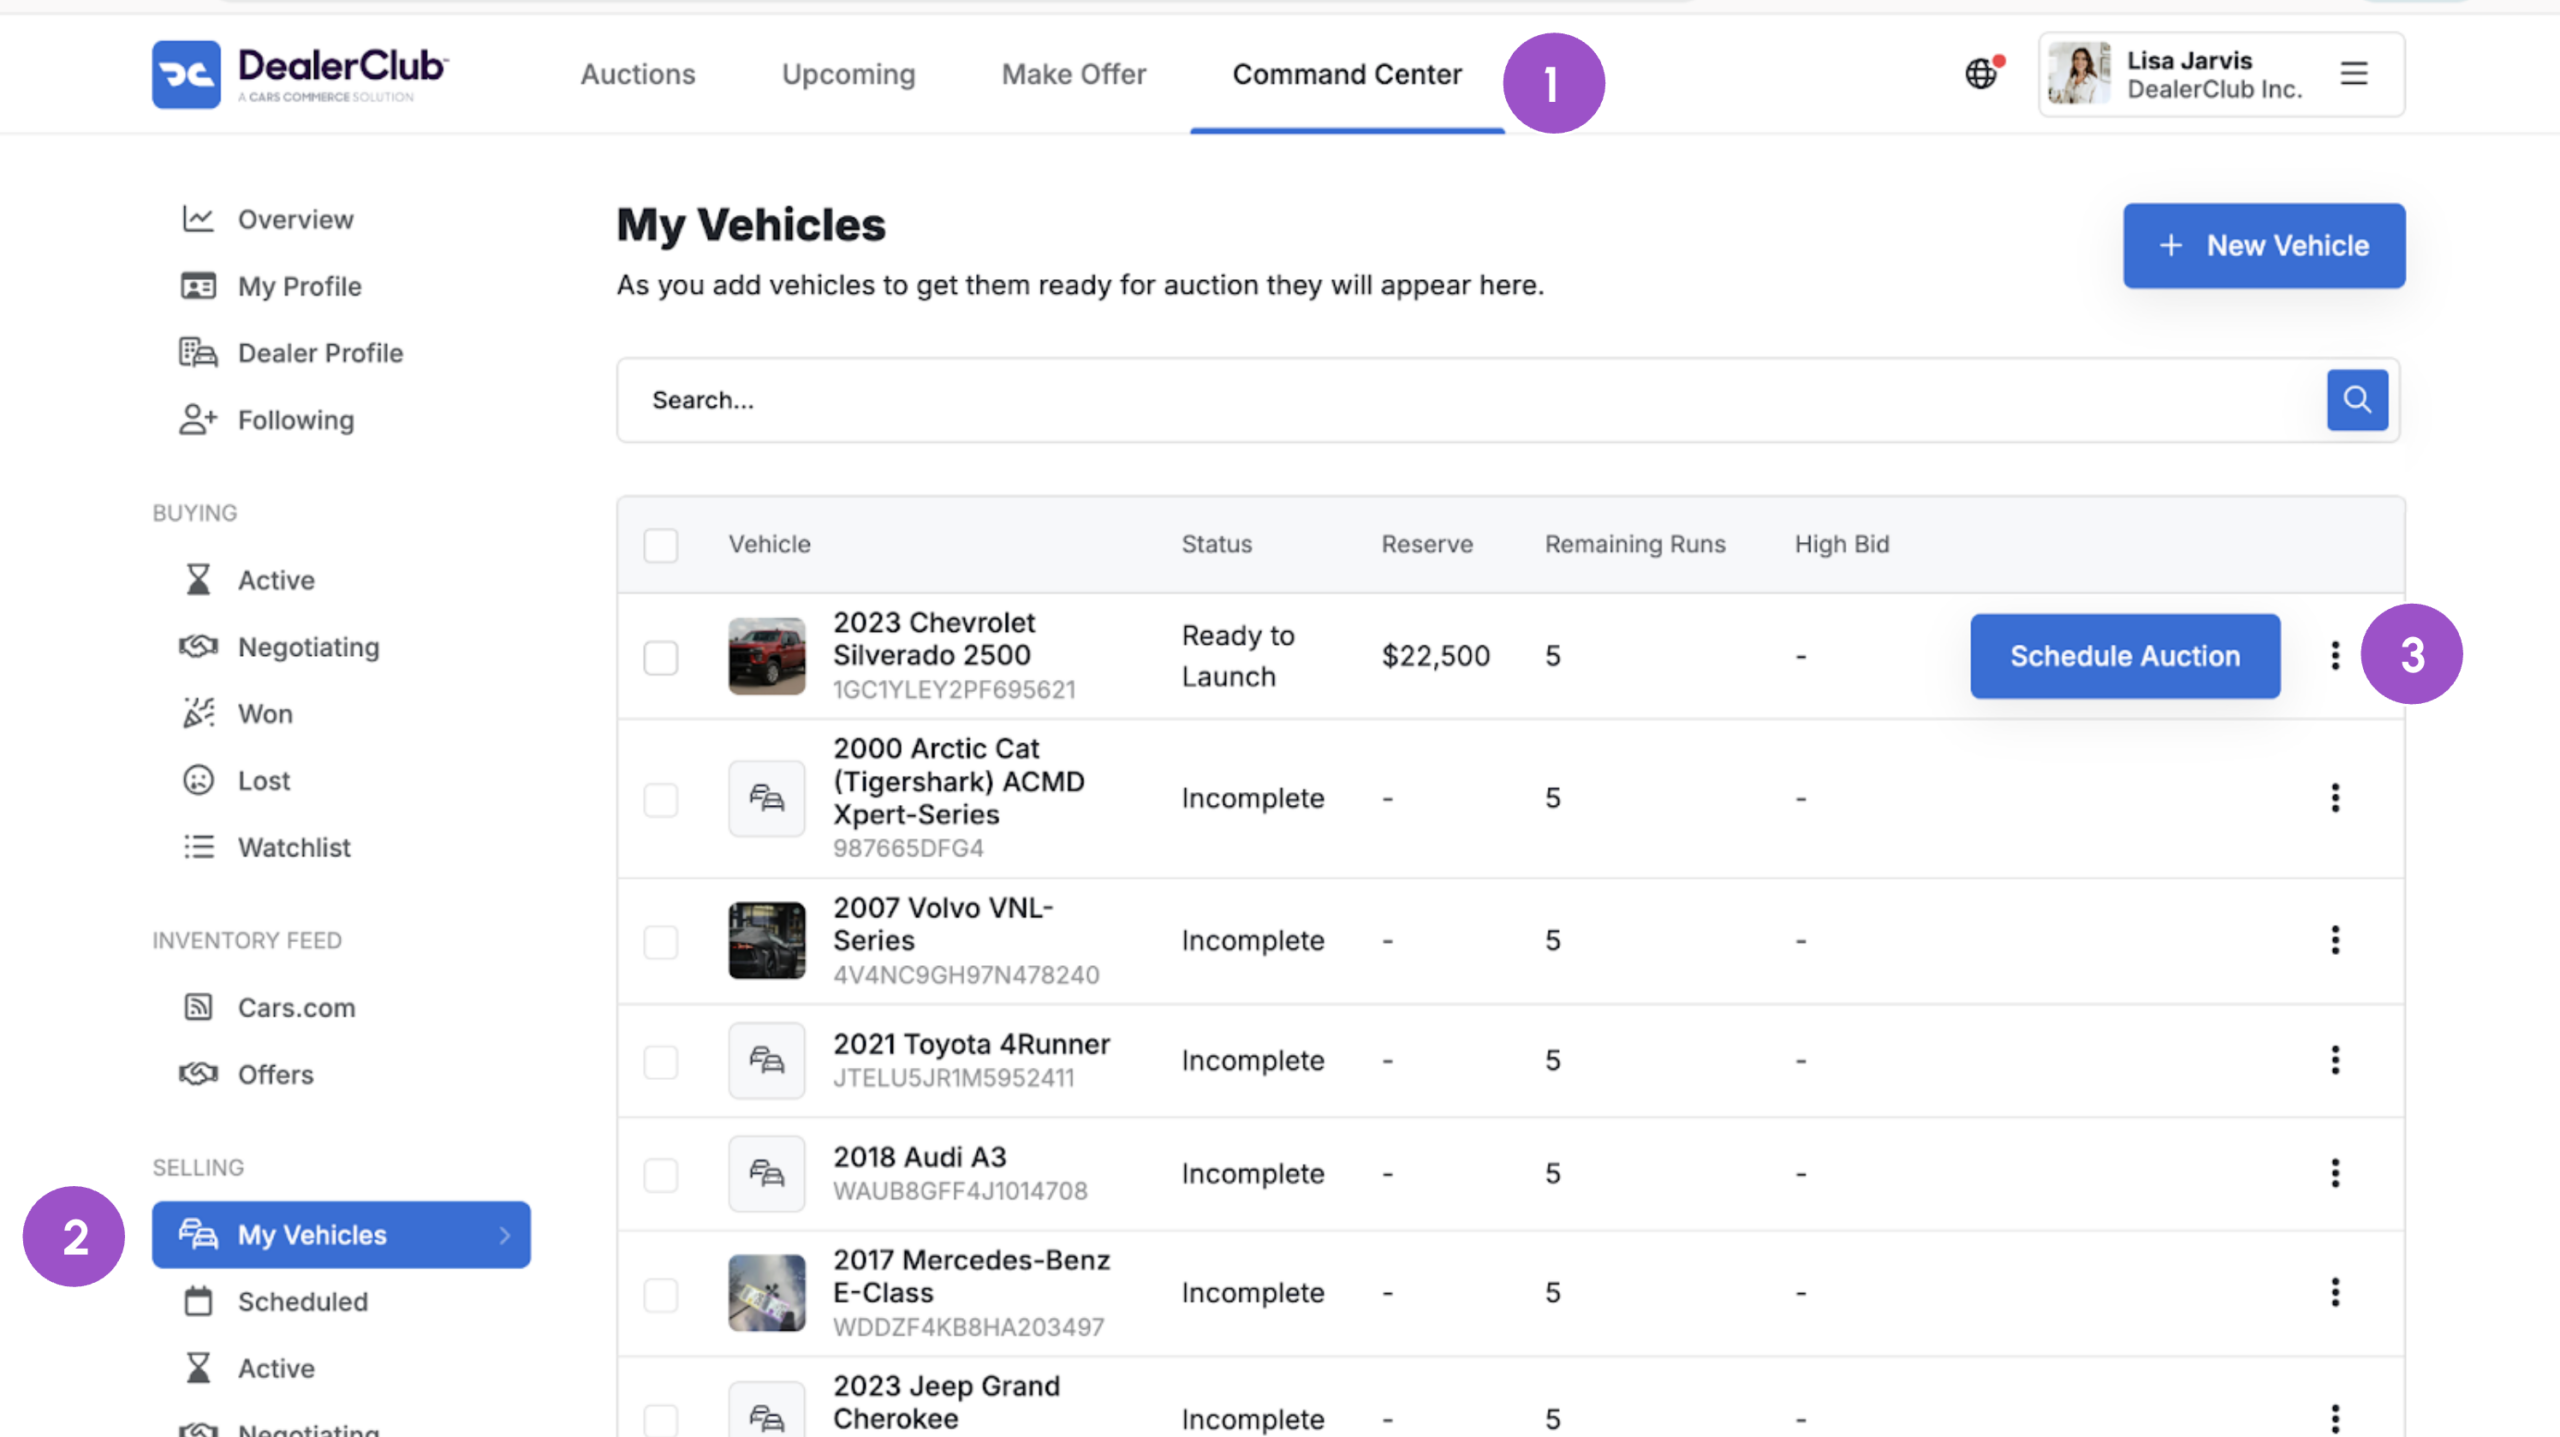Check the 2007 Volvo VNL-Series row checkbox
Viewport: 2560px width, 1437px height.
[x=660, y=941]
